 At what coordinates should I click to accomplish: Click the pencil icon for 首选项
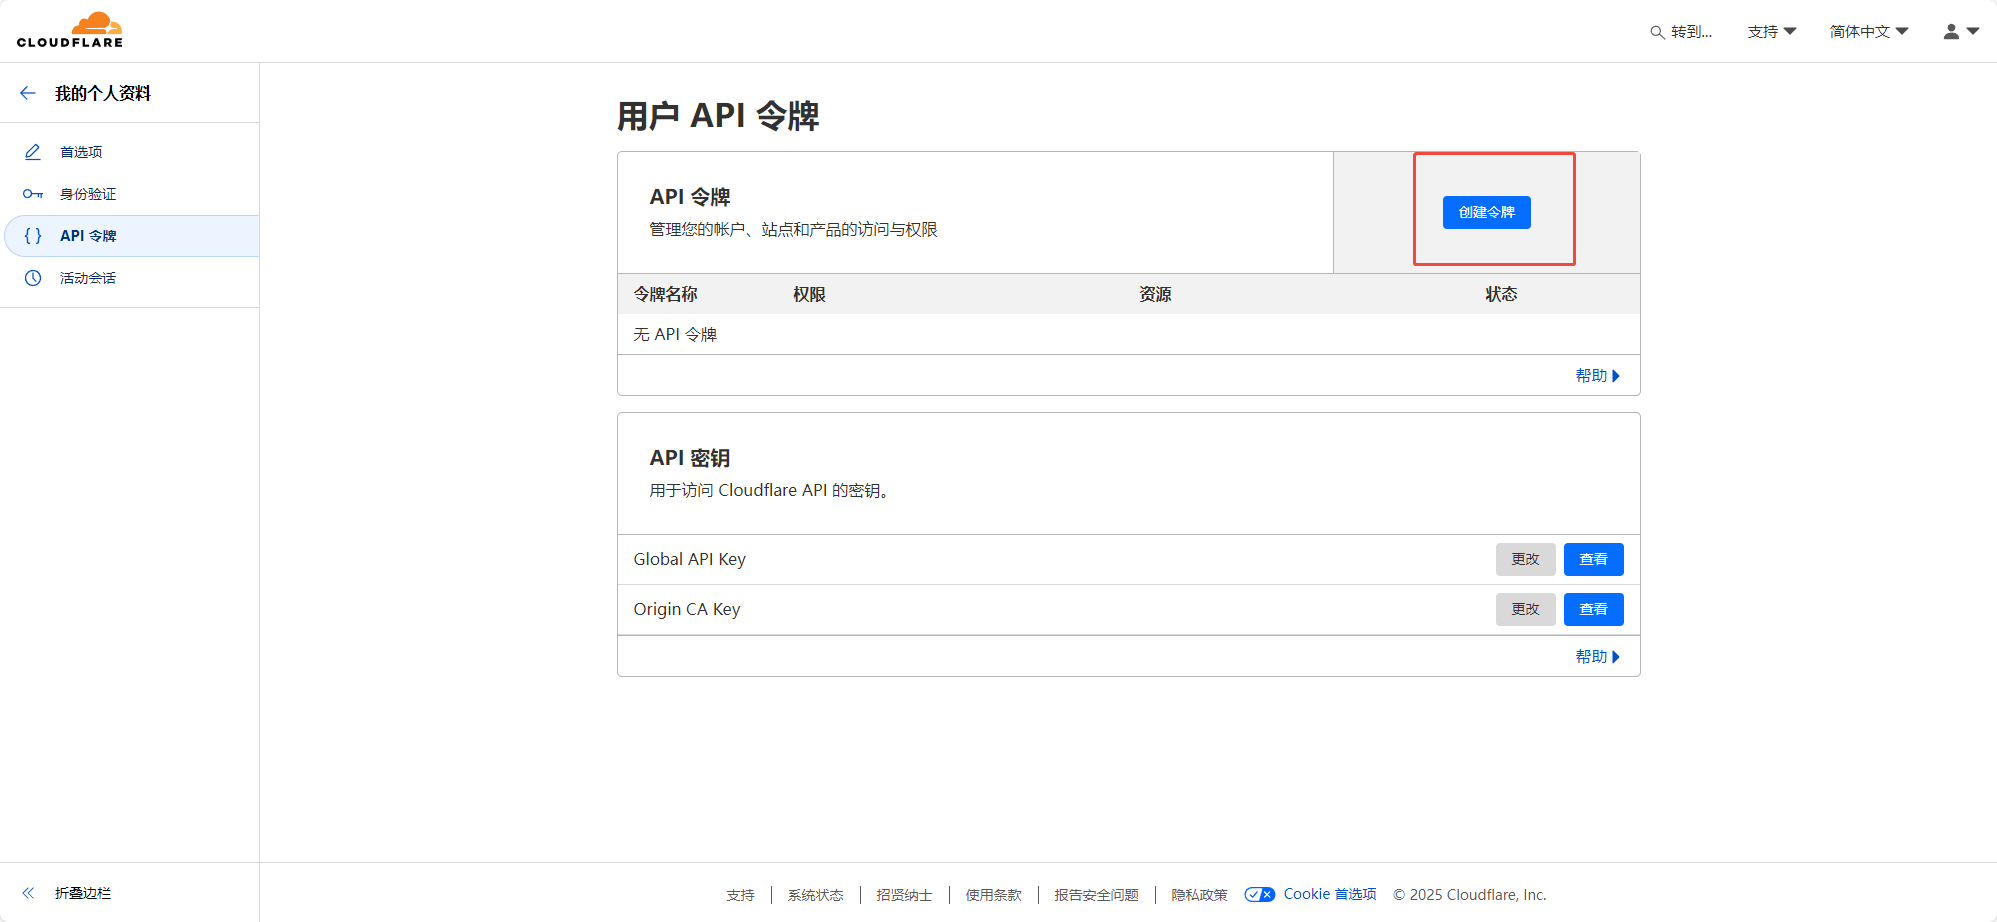33,152
